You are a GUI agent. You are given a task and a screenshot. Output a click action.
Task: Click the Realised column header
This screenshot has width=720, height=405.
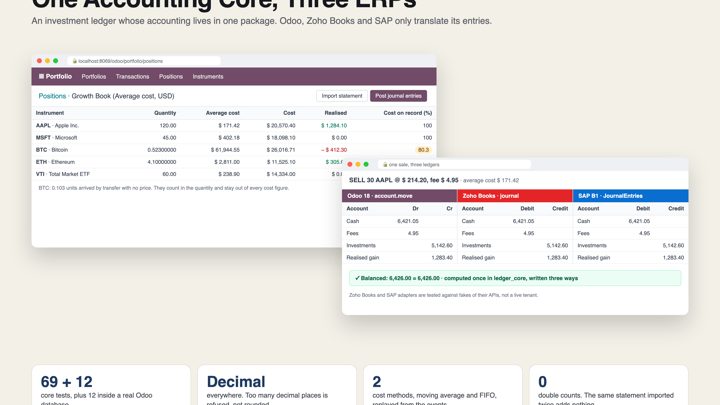(x=336, y=113)
